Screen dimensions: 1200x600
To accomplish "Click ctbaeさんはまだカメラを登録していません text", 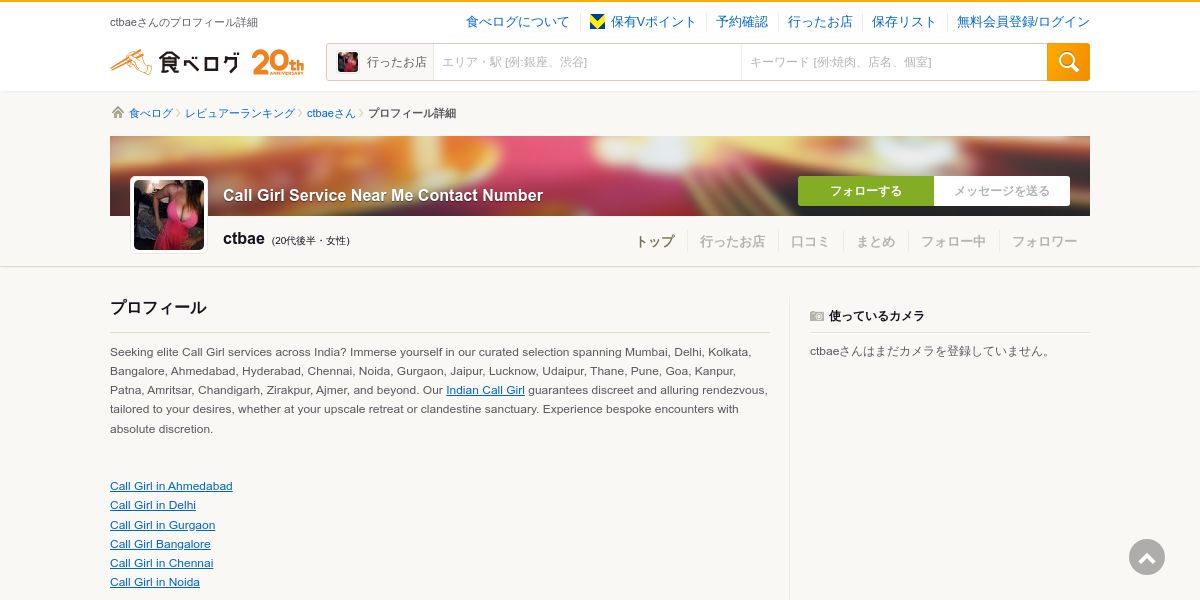I will pyautogui.click(x=932, y=351).
